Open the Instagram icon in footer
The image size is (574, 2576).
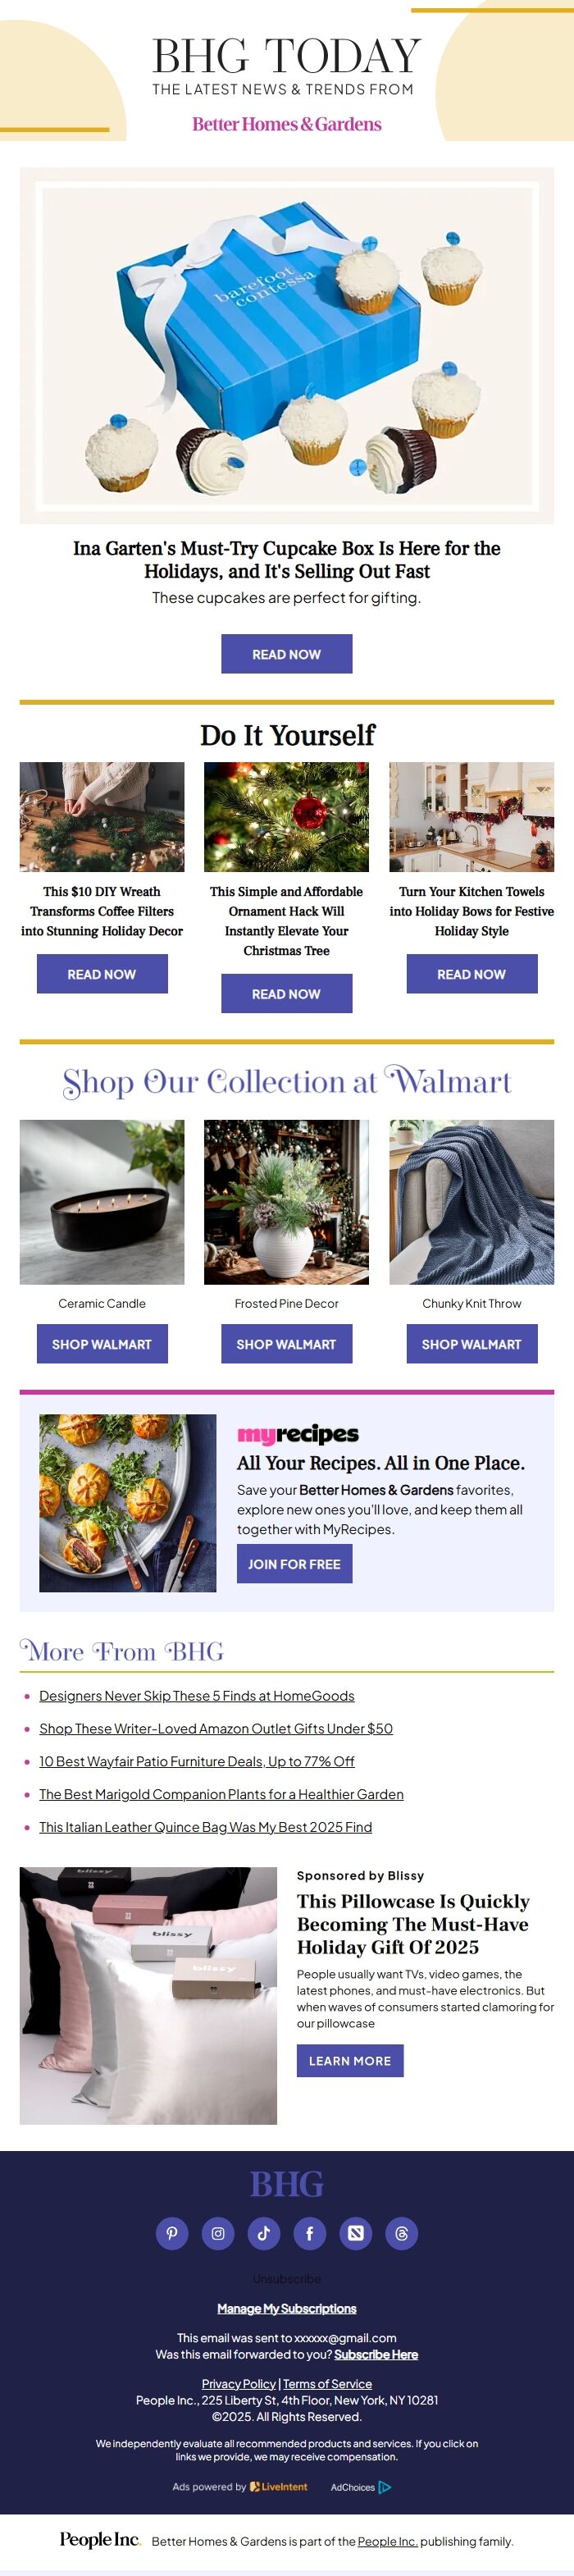218,2233
